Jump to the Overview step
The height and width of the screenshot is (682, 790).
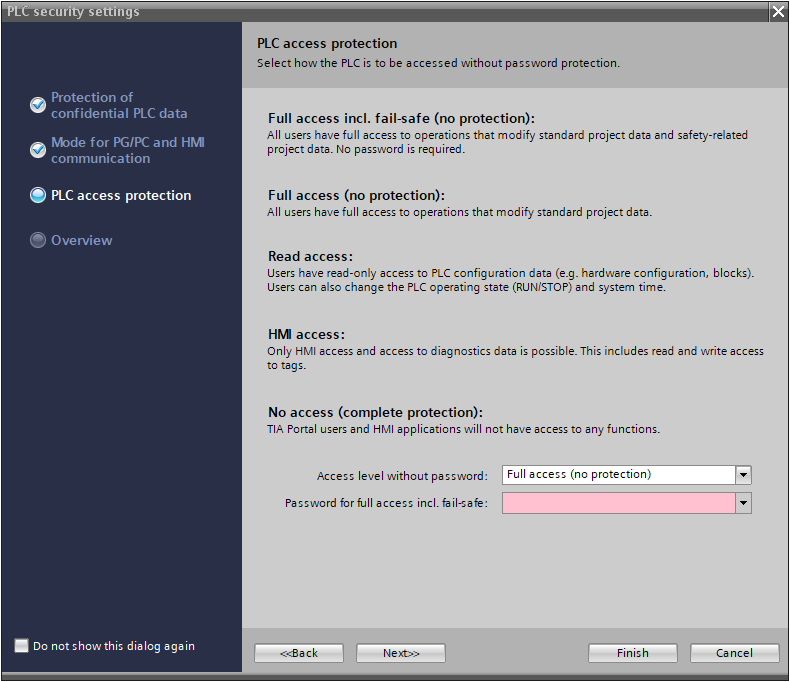[82, 240]
